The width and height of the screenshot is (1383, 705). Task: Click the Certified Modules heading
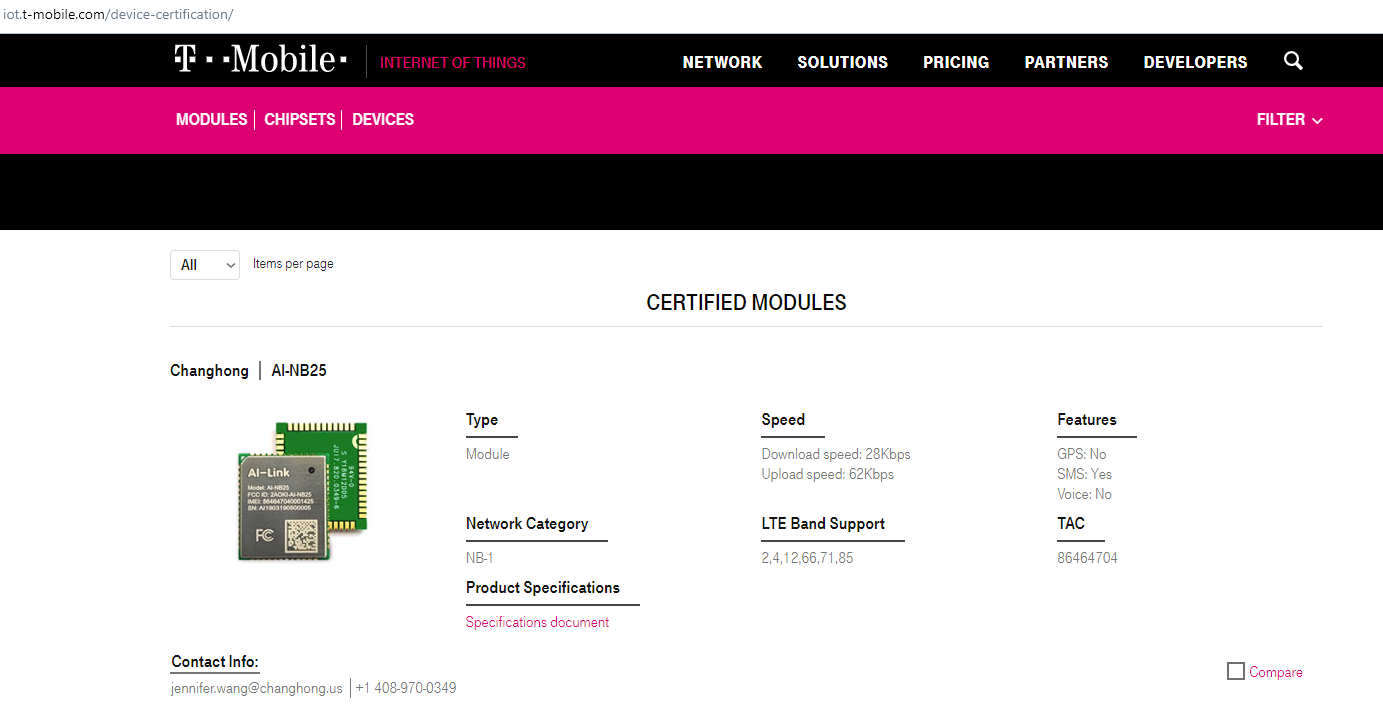tap(746, 302)
